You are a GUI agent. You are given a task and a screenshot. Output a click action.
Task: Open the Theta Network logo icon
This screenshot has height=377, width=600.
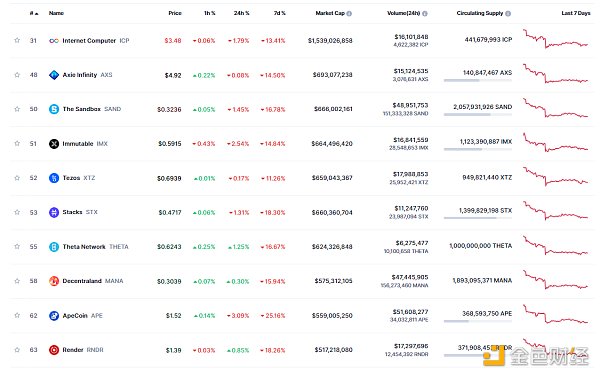pyautogui.click(x=54, y=247)
